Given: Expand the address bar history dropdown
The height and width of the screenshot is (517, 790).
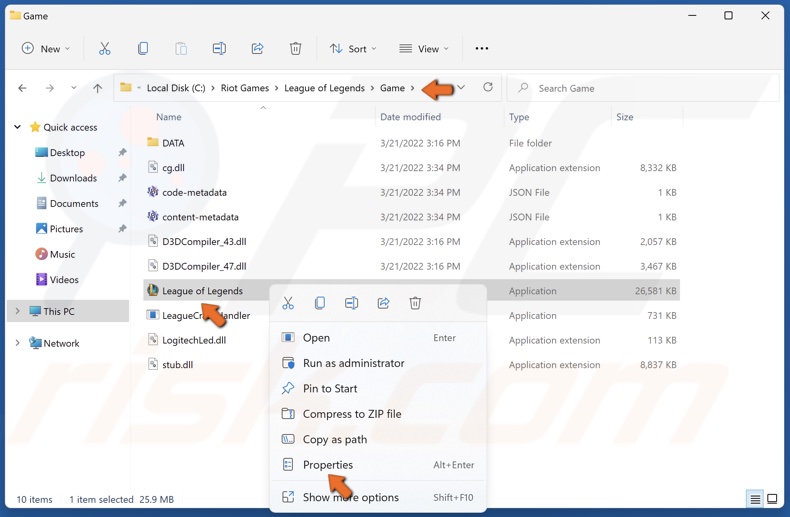Looking at the screenshot, I should tap(461, 88).
